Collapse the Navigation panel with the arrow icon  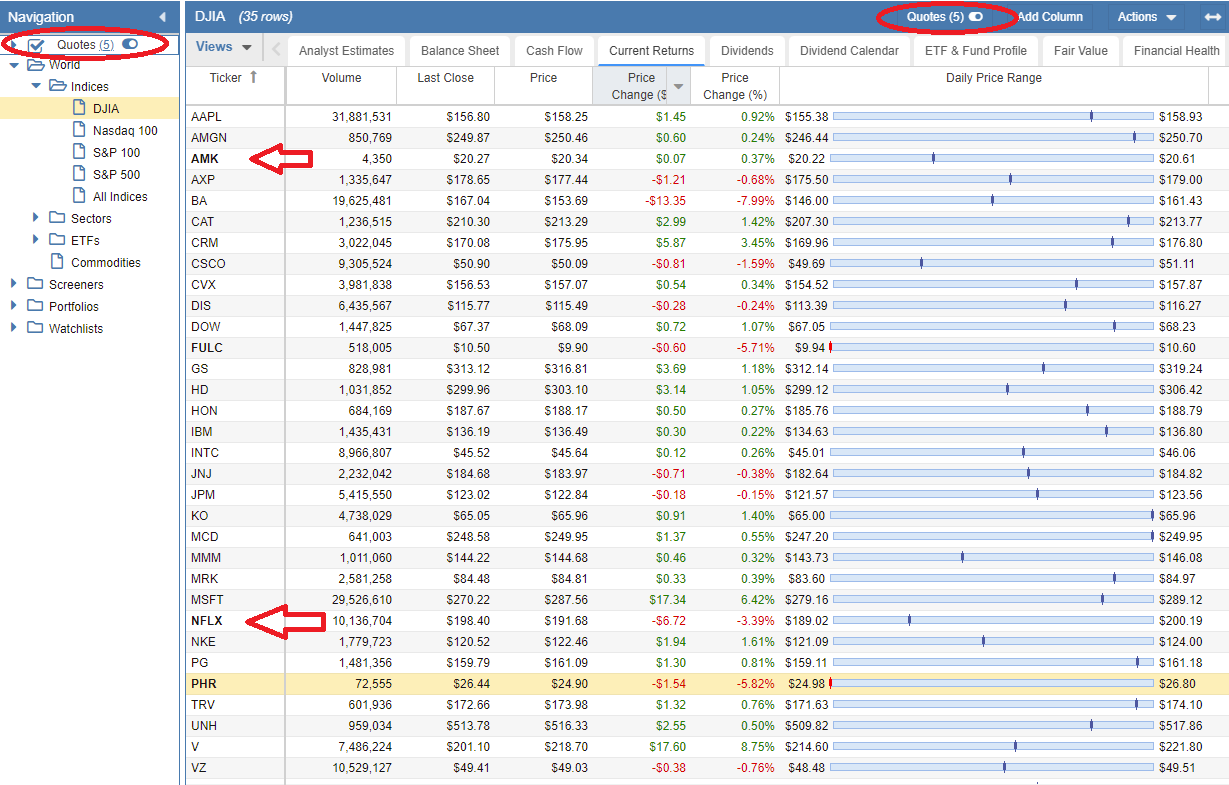click(x=162, y=17)
